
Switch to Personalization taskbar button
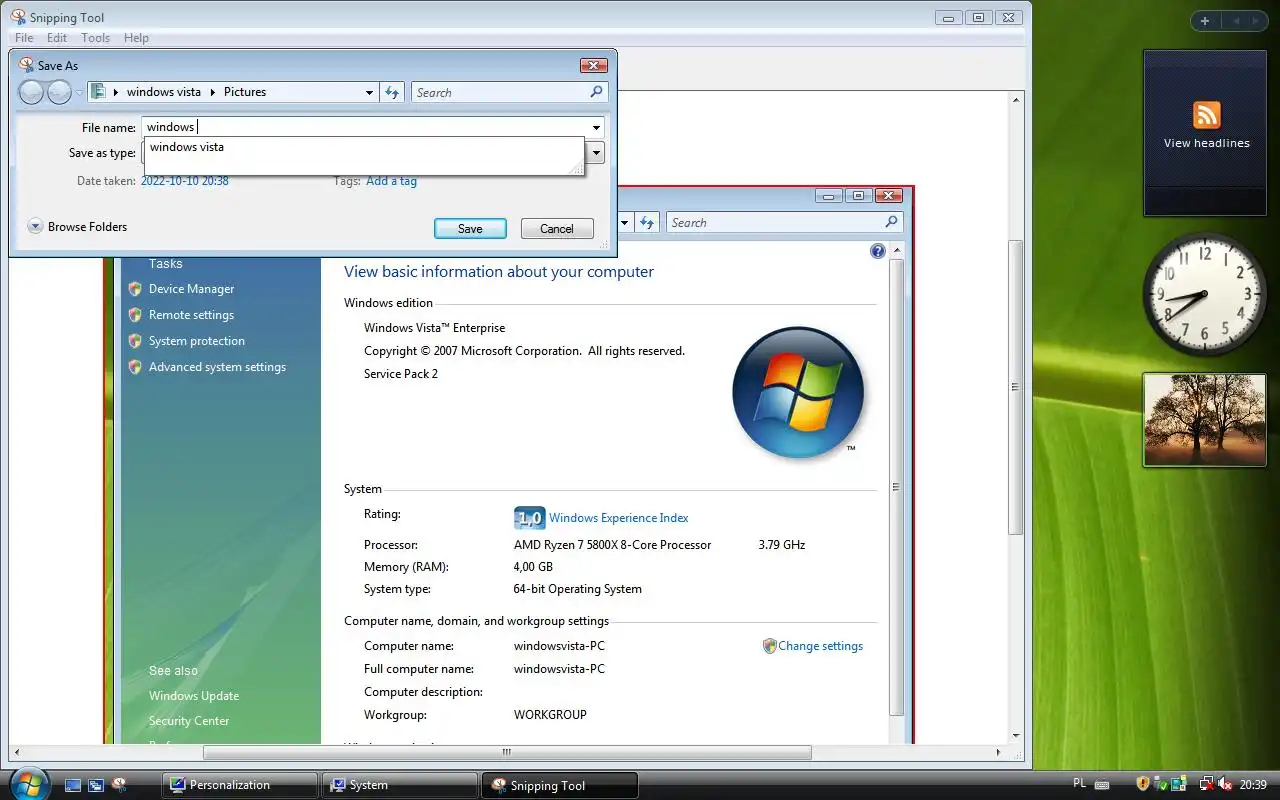tap(239, 785)
